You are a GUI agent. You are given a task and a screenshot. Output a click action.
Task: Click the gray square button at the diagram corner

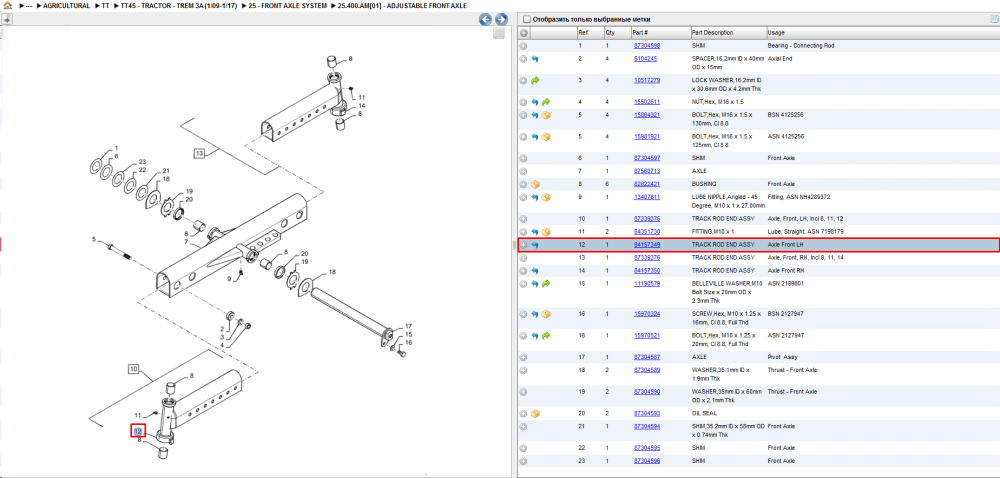[499, 33]
